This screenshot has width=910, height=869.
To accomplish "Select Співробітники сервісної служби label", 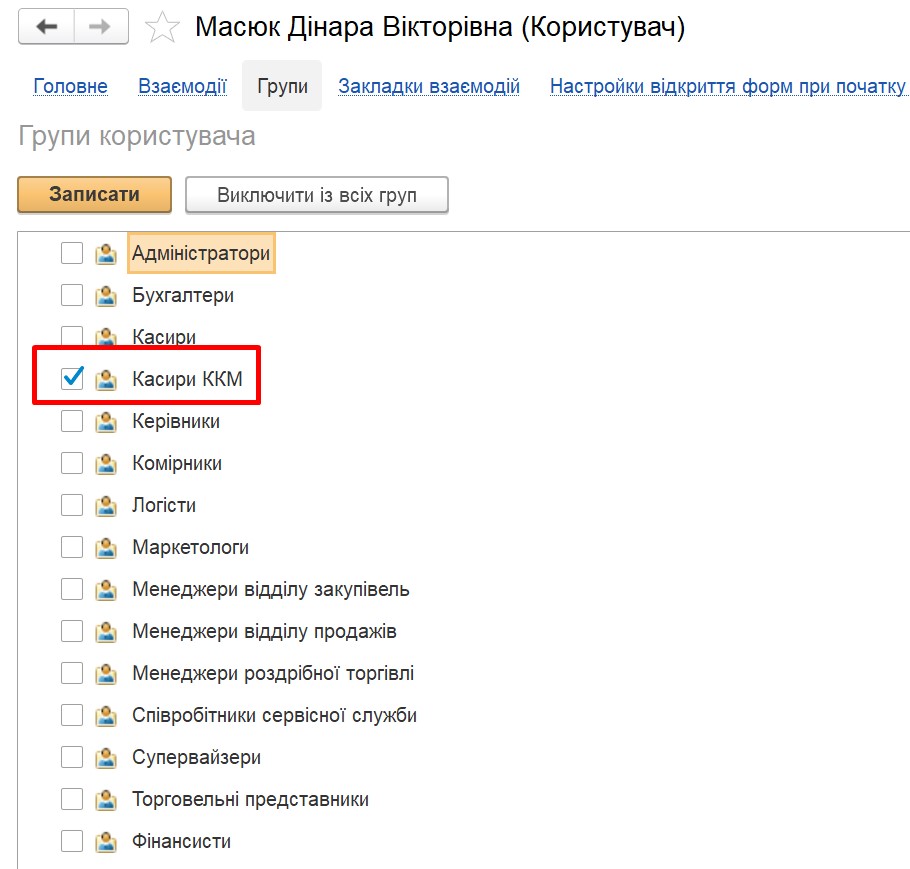I will tap(274, 715).
